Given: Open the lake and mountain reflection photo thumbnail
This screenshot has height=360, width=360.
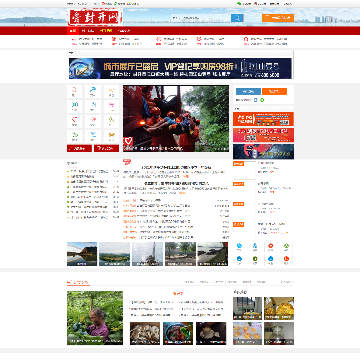Looking at the screenshot, I should coord(82,254).
